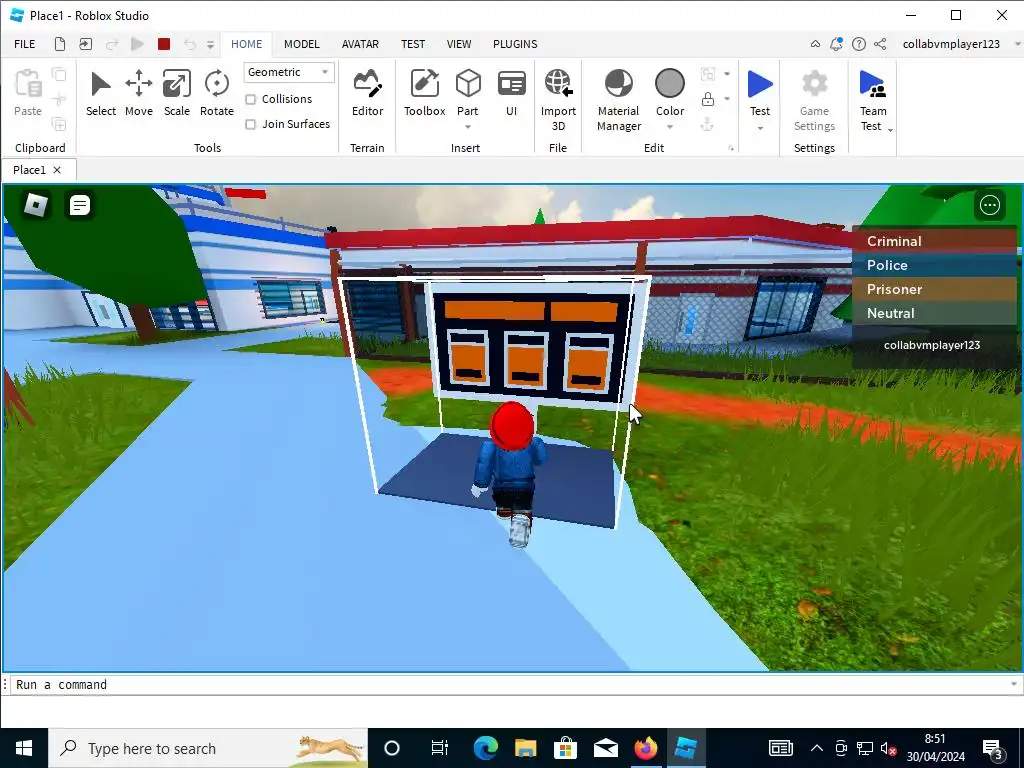Image resolution: width=1024 pixels, height=768 pixels.
Task: Open the UI insert tool
Action: coord(511,93)
